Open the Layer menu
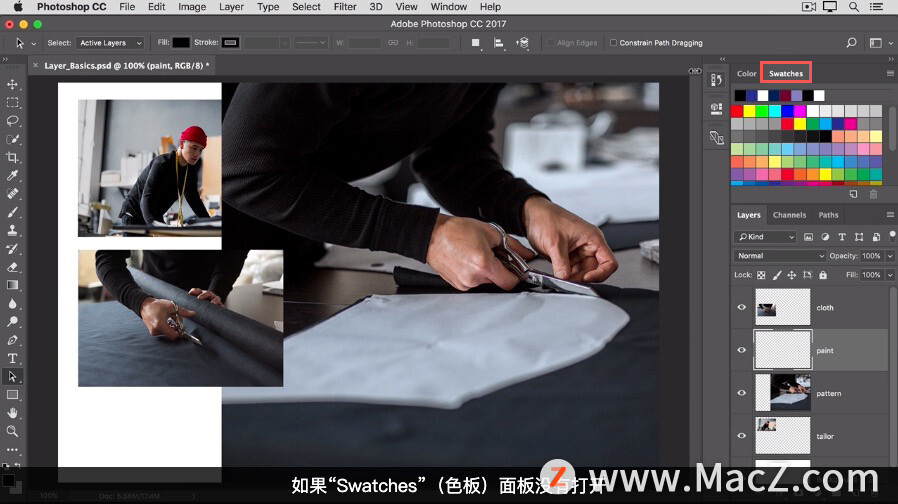Viewport: 898px width, 504px height. pyautogui.click(x=231, y=7)
